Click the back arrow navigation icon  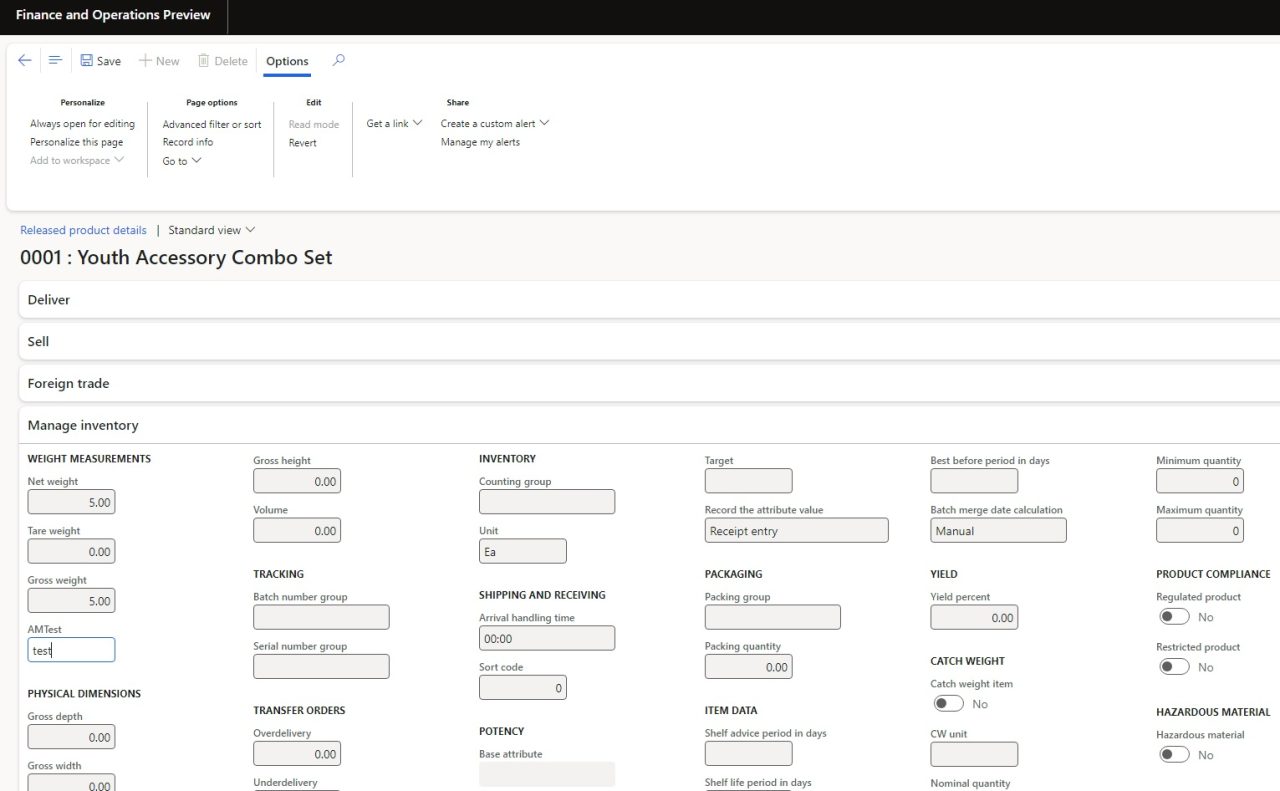pos(24,60)
